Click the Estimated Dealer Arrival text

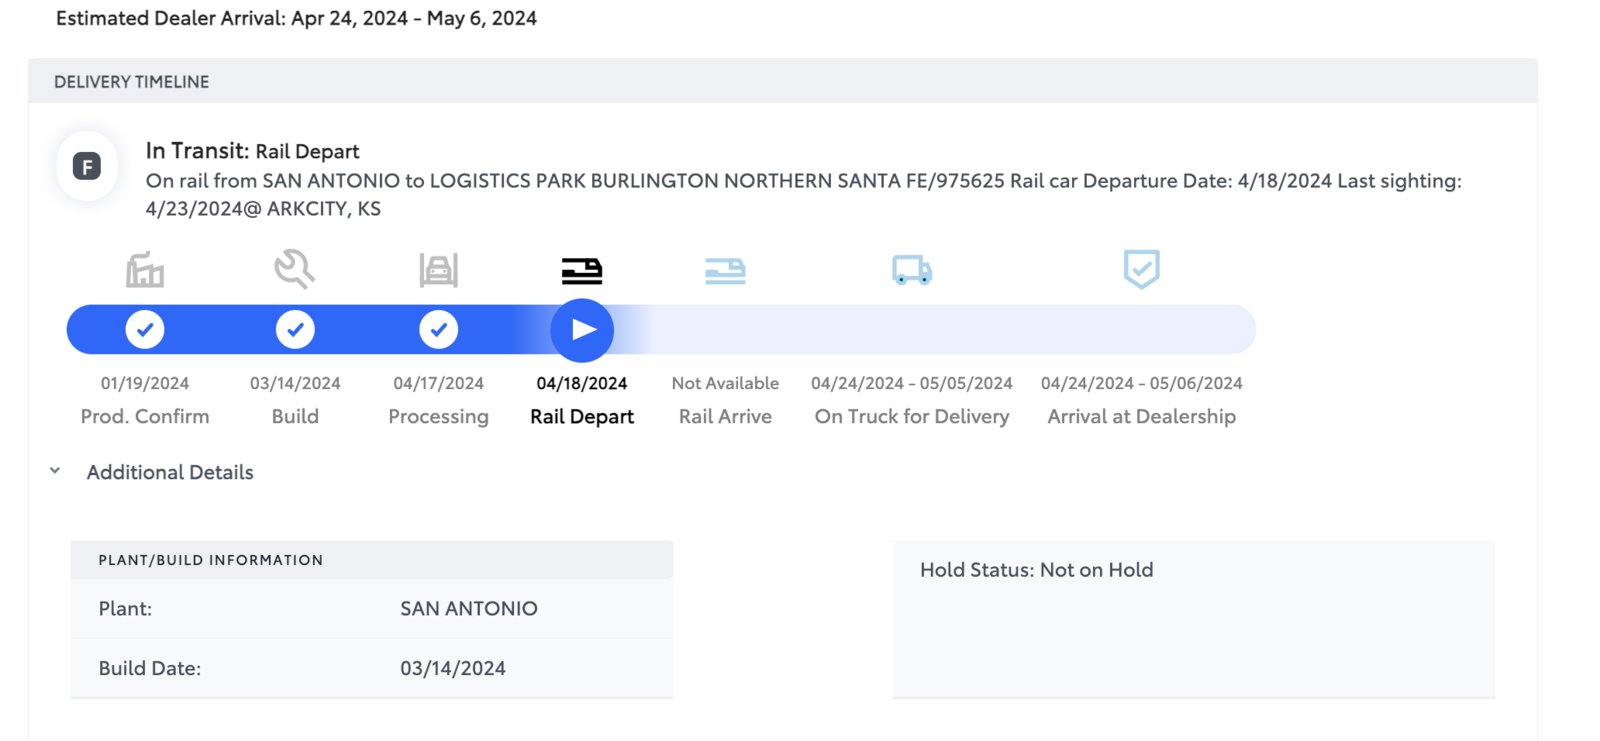296,18
